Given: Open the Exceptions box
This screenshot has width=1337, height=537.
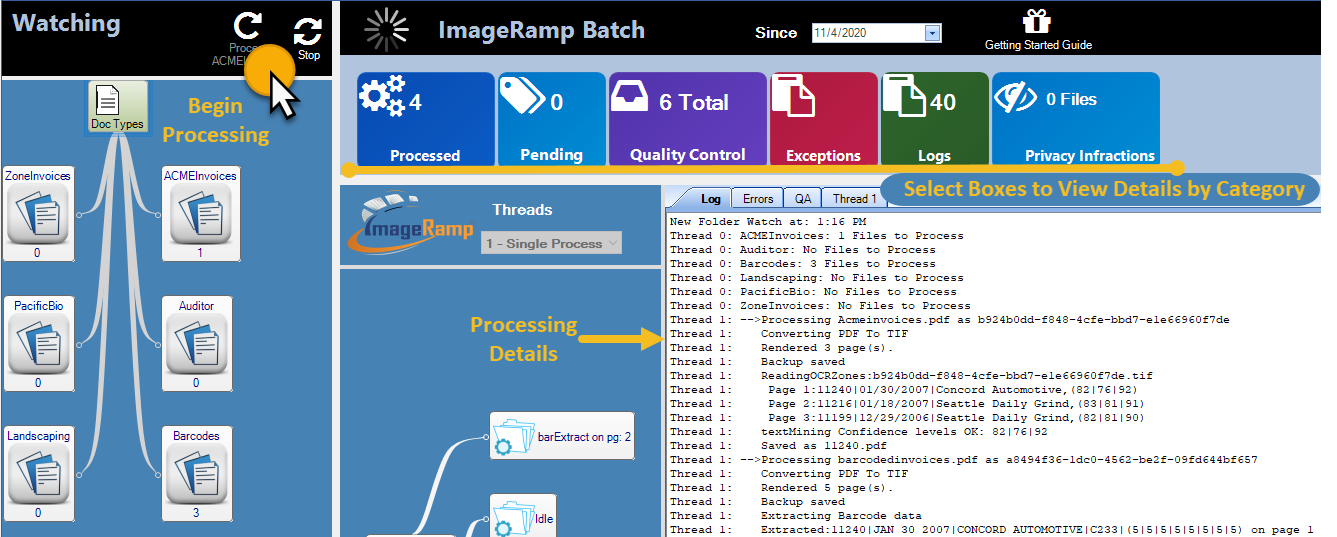Looking at the screenshot, I should (823, 118).
